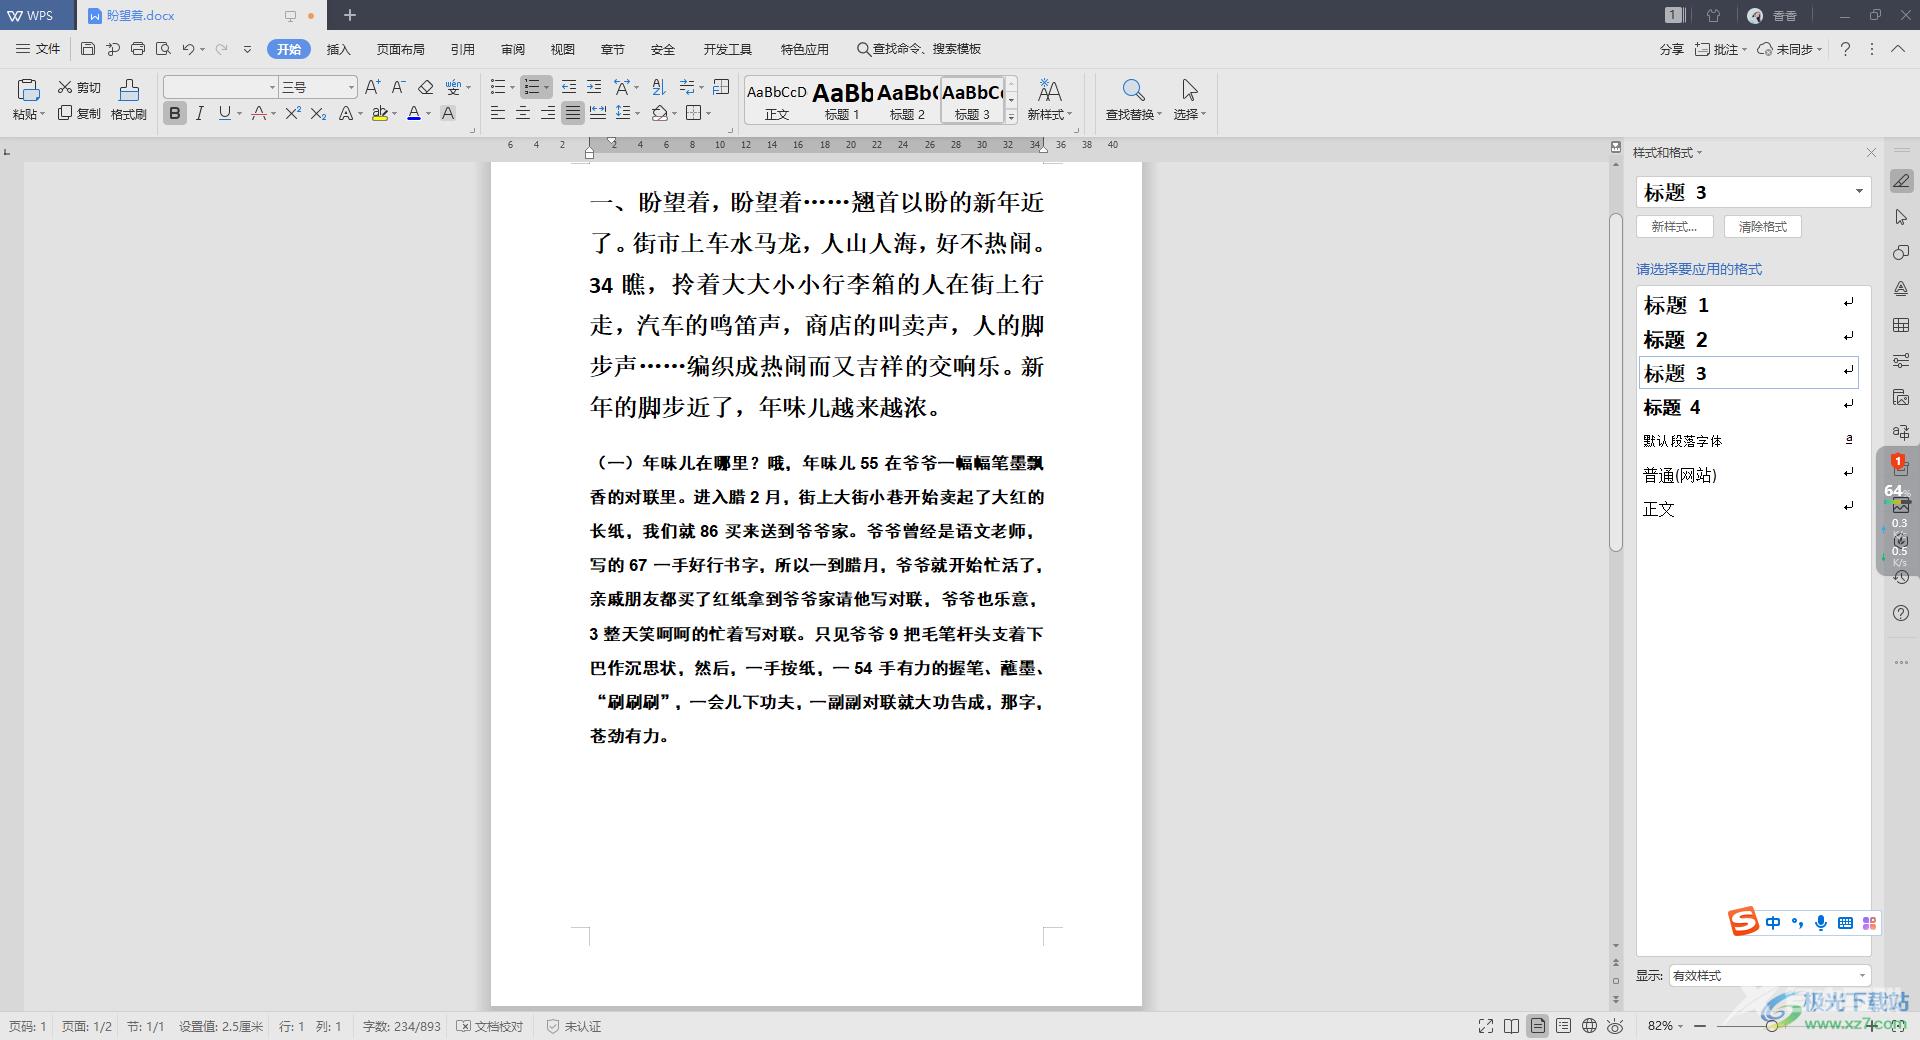Click the Find and Replace magnifier icon
1920x1040 pixels.
click(x=1132, y=91)
